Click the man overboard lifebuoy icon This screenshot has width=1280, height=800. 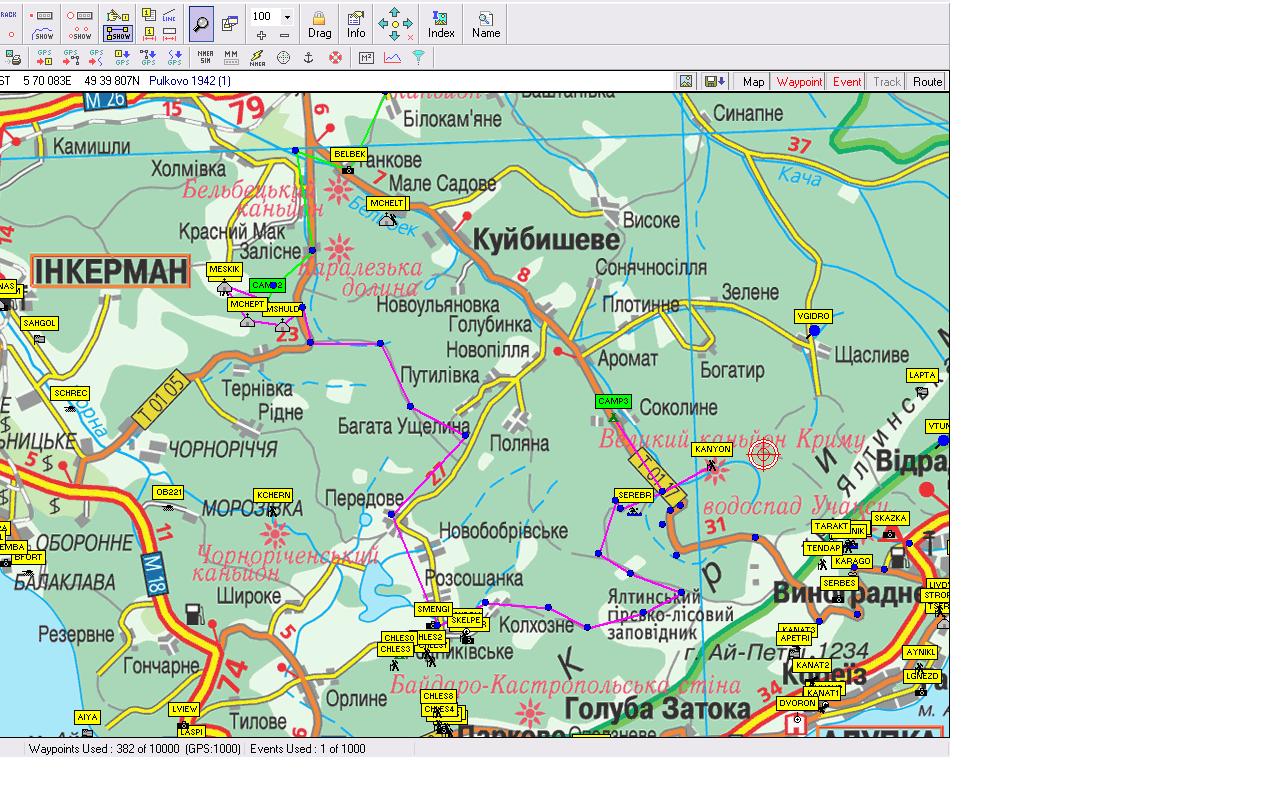(x=335, y=58)
